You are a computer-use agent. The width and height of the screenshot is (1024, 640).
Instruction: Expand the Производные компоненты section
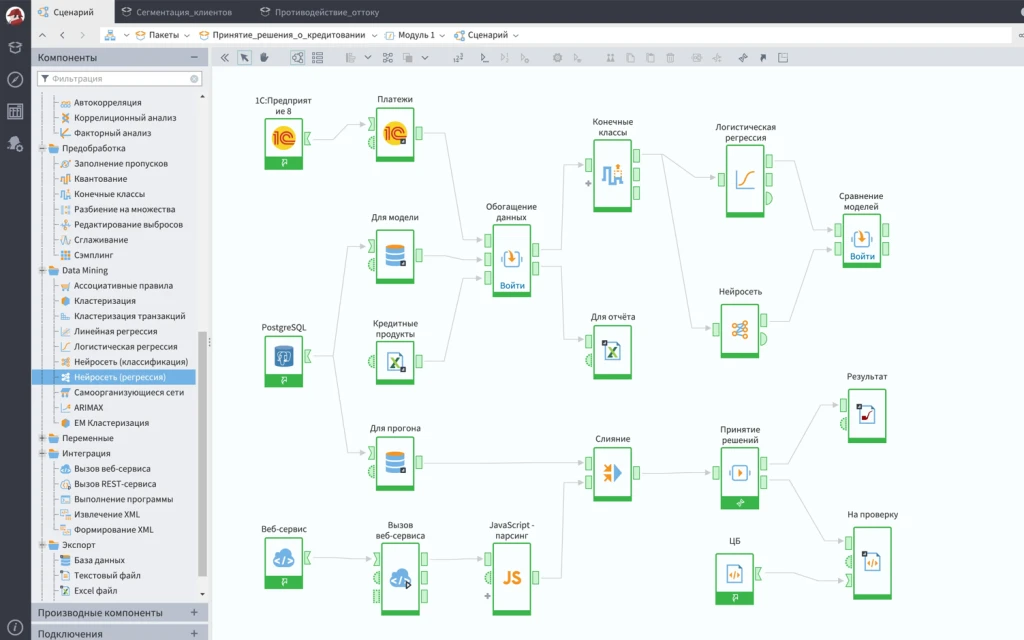point(194,612)
